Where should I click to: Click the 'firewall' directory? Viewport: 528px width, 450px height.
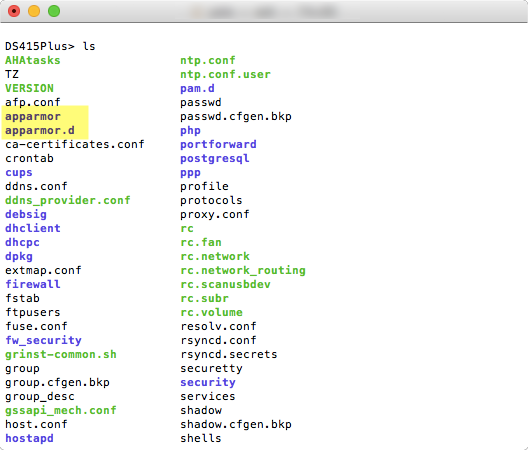(x=33, y=284)
